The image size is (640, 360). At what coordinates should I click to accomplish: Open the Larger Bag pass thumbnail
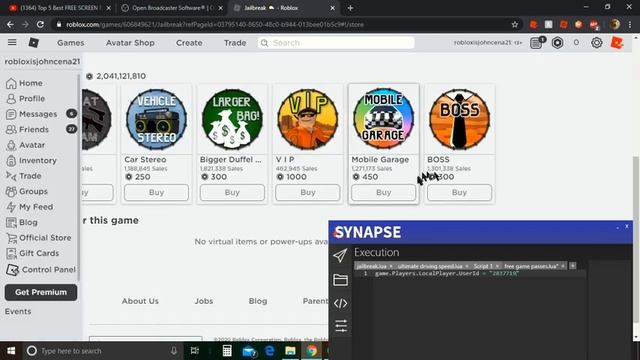(232, 119)
